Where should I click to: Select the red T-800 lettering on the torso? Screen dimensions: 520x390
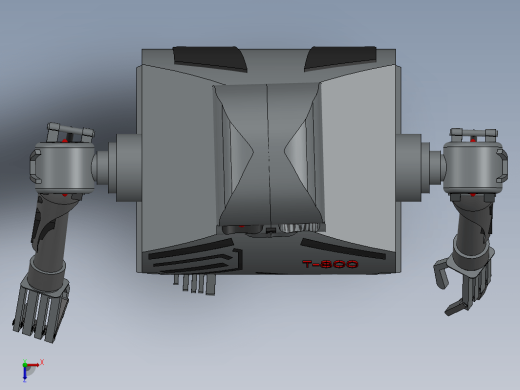tap(330, 264)
